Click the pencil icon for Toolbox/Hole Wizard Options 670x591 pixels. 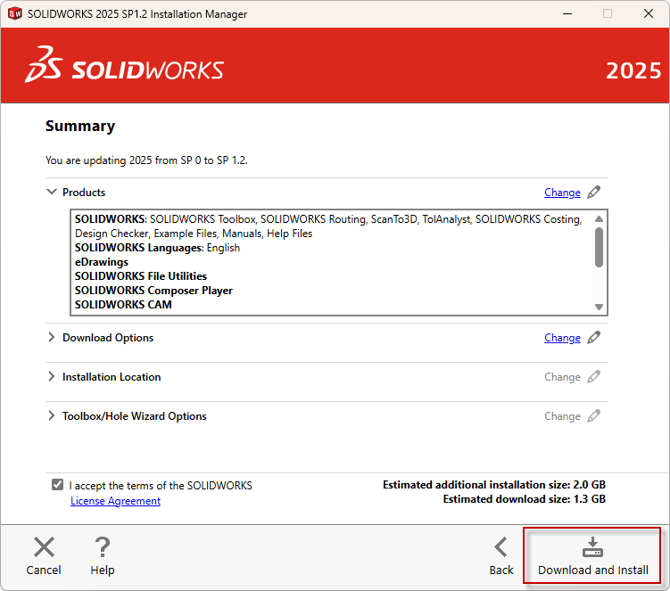[x=594, y=416]
